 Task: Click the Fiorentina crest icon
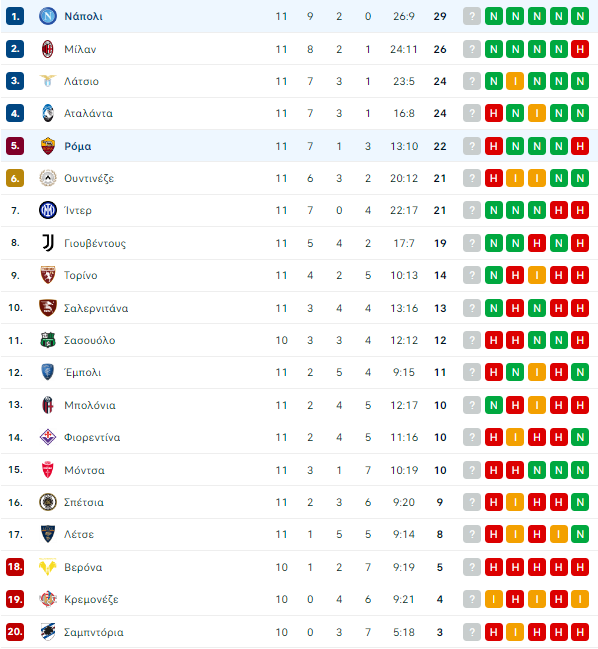point(48,437)
